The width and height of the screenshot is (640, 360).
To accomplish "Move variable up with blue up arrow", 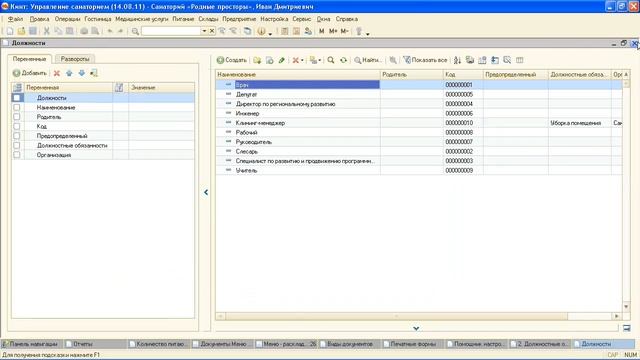I will pyautogui.click(x=69, y=73).
